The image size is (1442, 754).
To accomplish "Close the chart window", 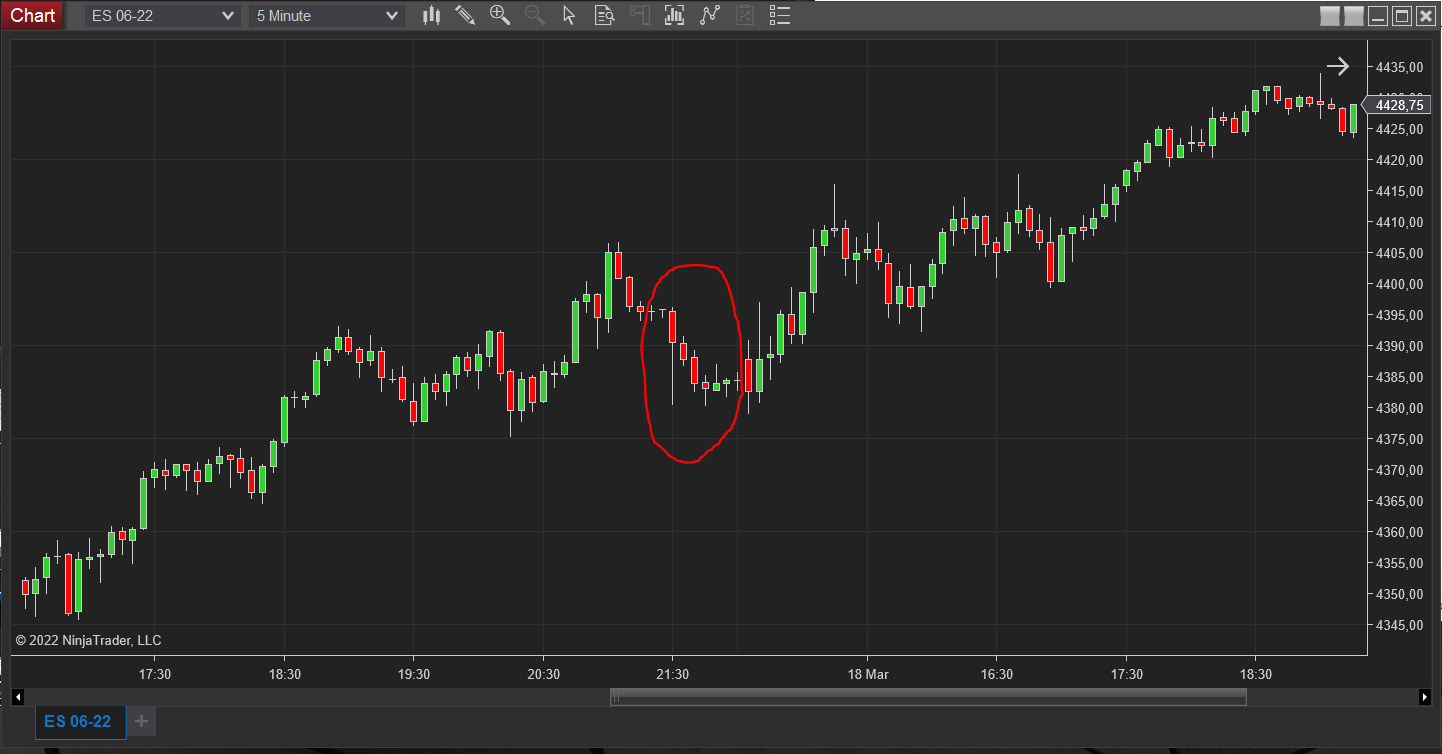I will [x=1426, y=16].
